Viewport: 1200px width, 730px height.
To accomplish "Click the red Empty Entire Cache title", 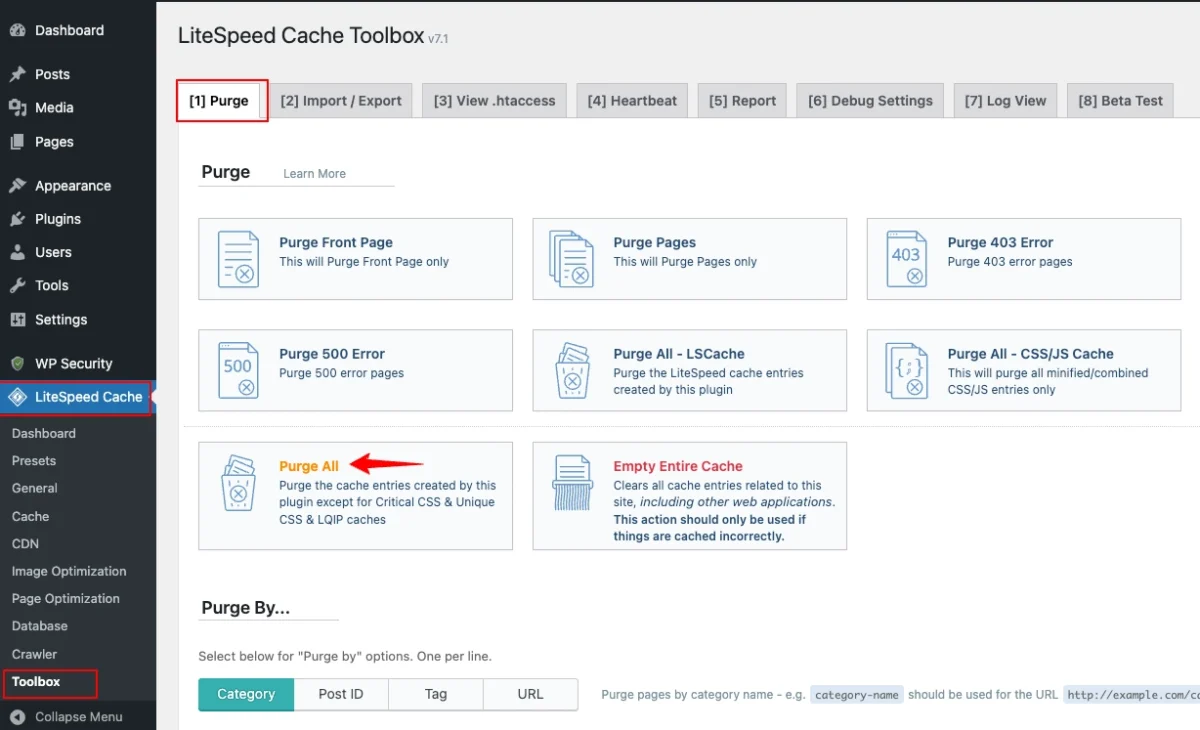I will coord(678,466).
